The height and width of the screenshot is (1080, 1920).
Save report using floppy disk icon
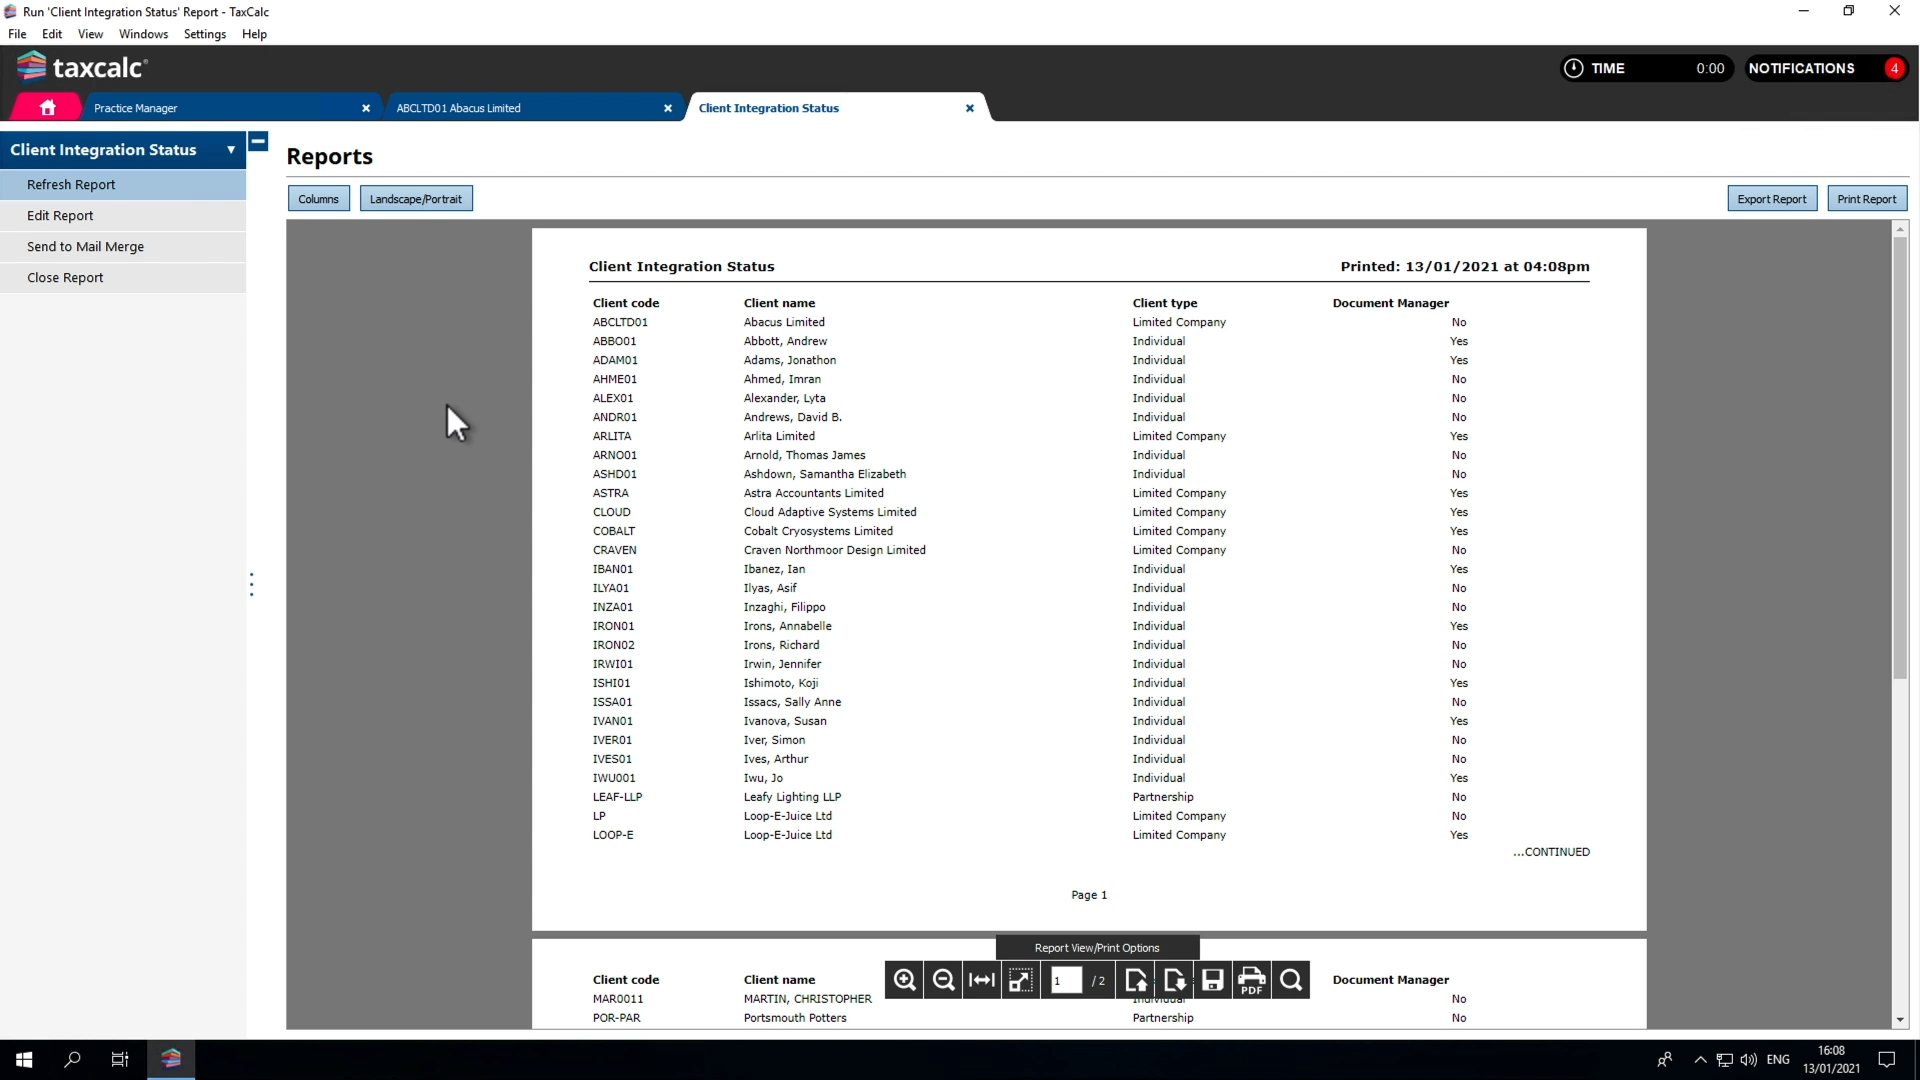point(1213,980)
